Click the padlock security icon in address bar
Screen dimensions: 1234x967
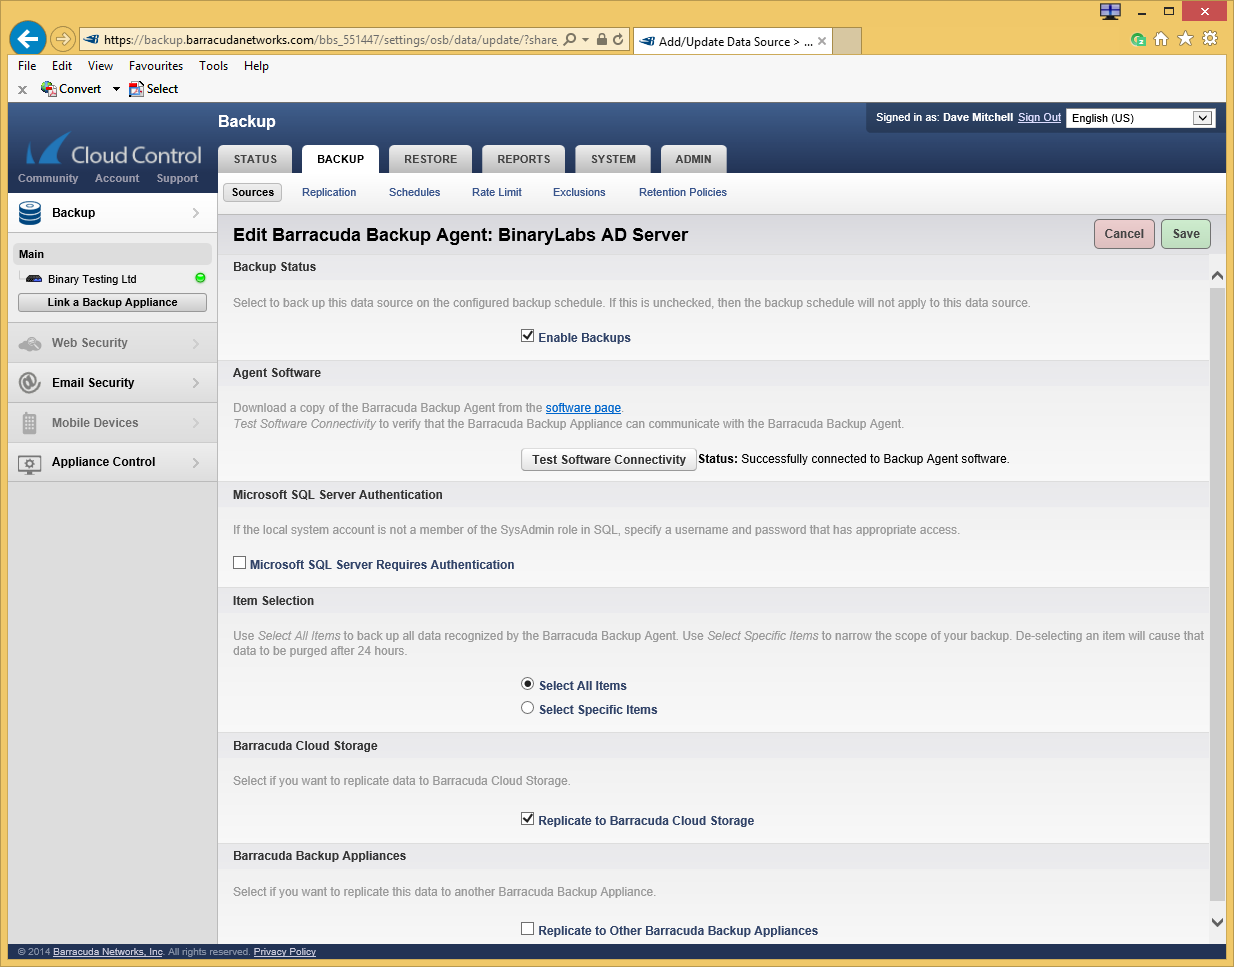coord(602,40)
